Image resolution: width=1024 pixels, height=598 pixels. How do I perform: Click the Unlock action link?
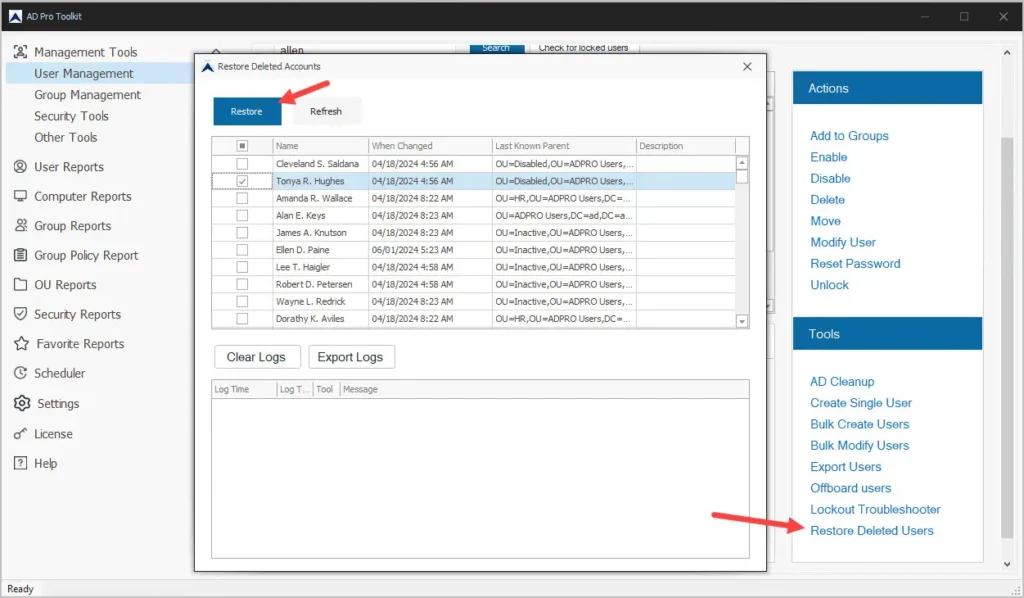(x=829, y=285)
